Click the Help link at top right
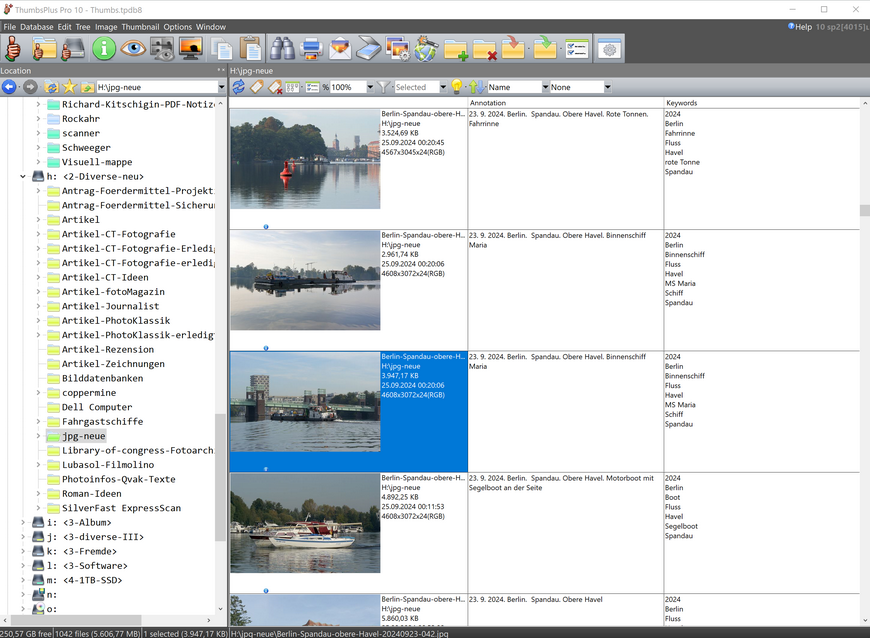Image resolution: width=870 pixels, height=638 pixels. point(801,27)
